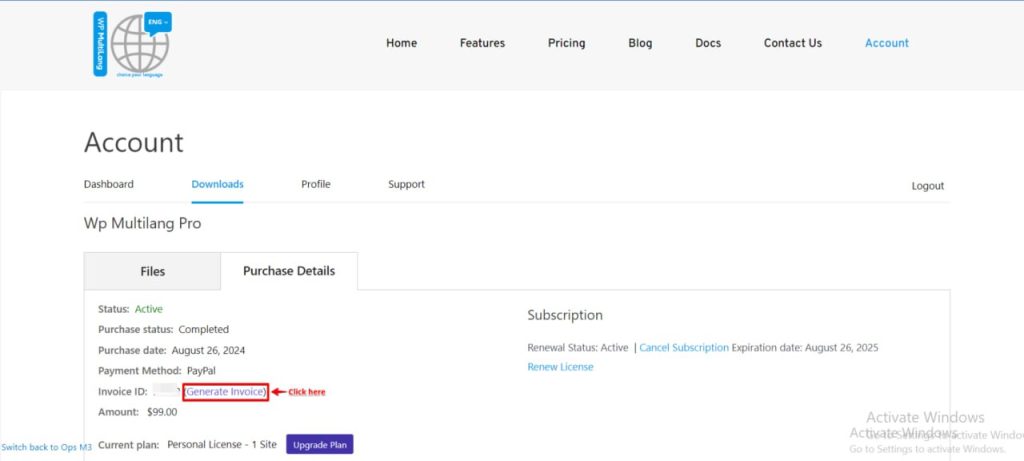This screenshot has height=461, width=1024.
Task: Click the Renew License link
Action: (x=560, y=367)
